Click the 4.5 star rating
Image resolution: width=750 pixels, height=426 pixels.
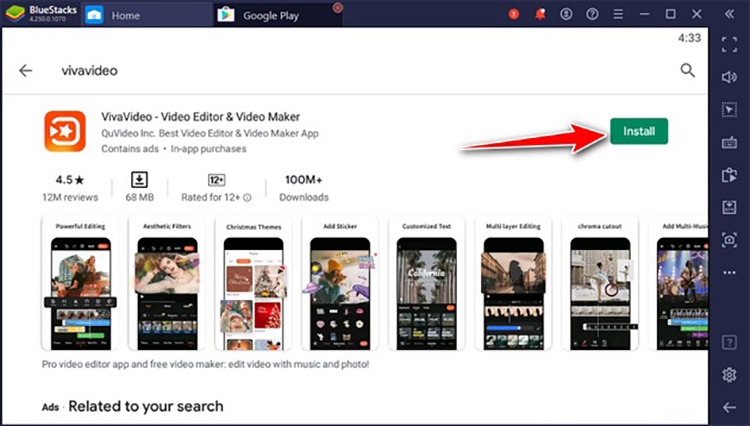click(70, 180)
